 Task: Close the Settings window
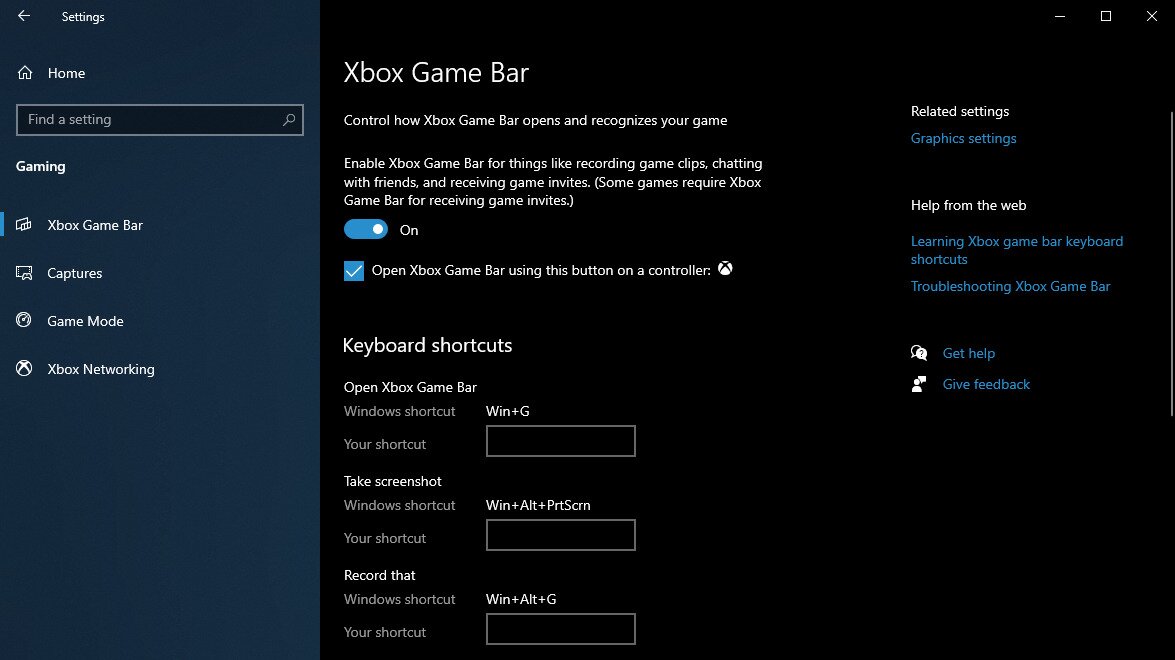[1152, 16]
